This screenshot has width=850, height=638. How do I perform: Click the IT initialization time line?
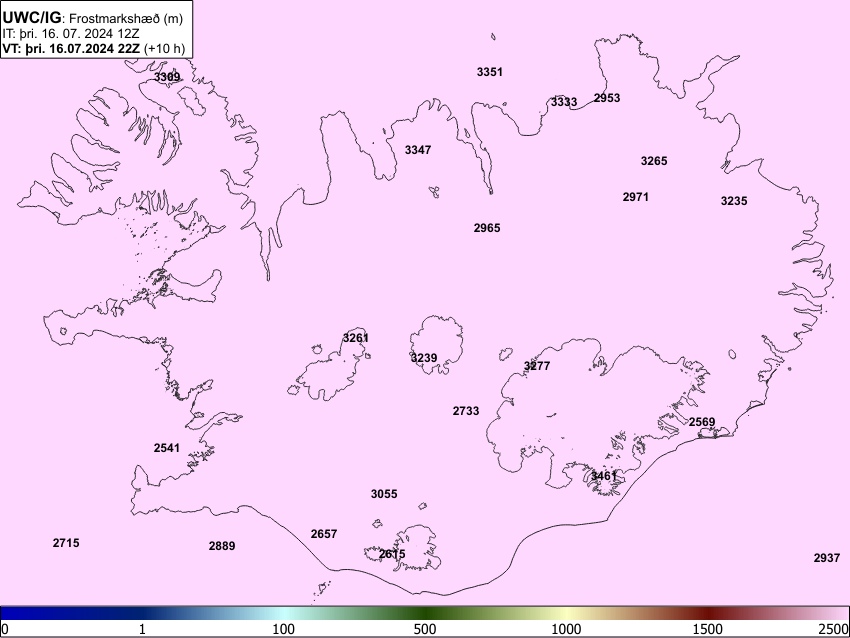coord(71,34)
